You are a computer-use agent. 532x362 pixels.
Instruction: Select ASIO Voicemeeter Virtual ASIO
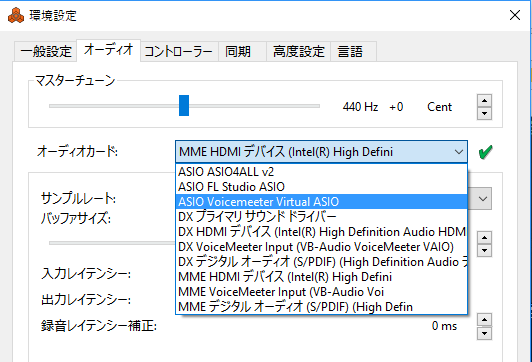pyautogui.click(x=321, y=202)
